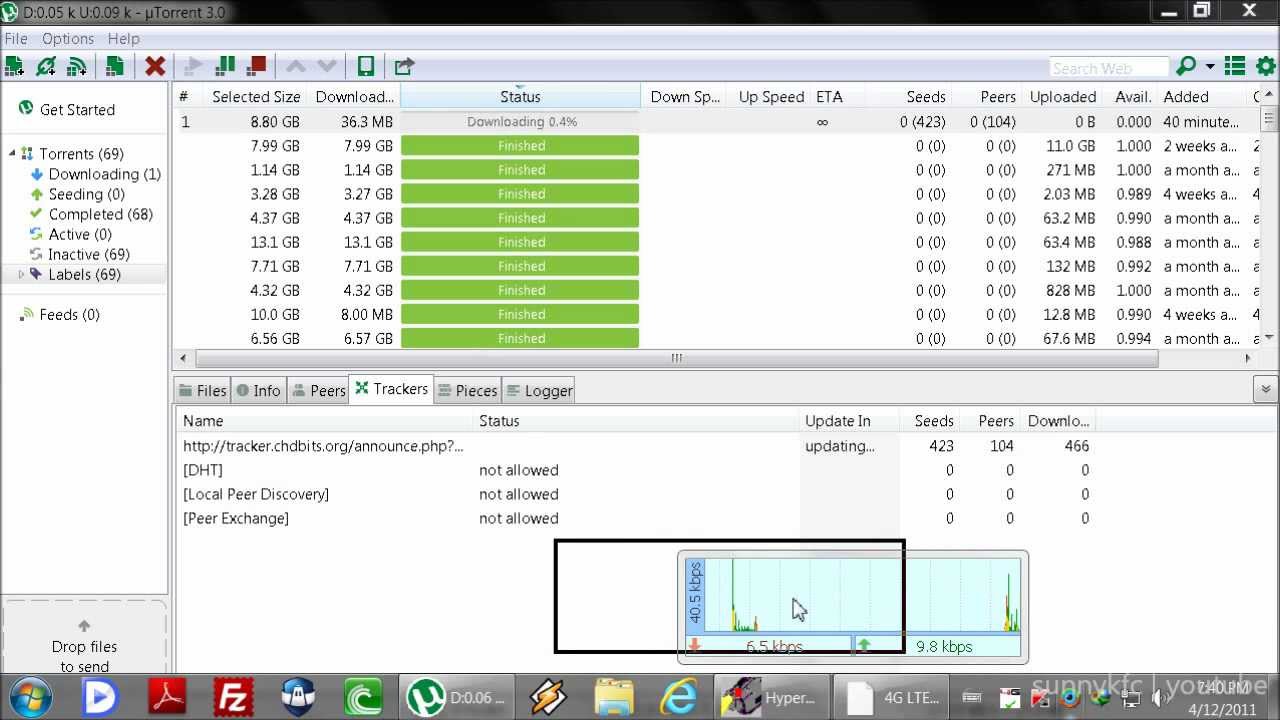This screenshot has height=720, width=1280.
Task: Open Internet Explorer from the taskbar
Action: point(678,697)
